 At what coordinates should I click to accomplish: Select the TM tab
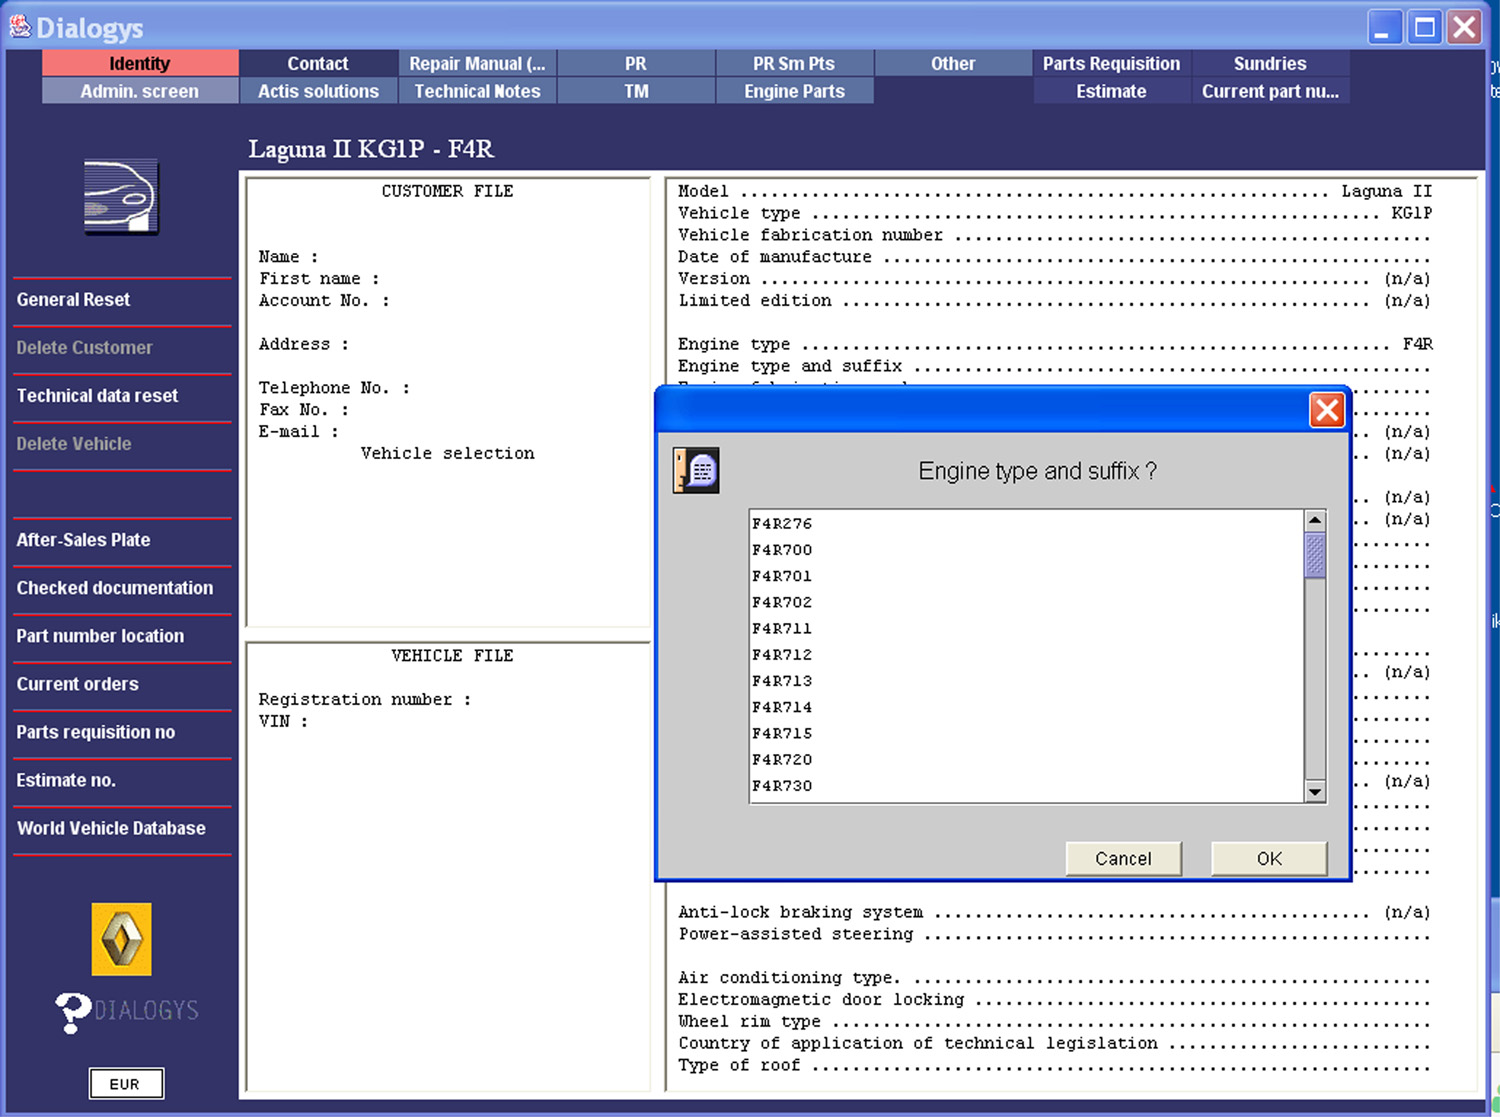pyautogui.click(x=636, y=91)
